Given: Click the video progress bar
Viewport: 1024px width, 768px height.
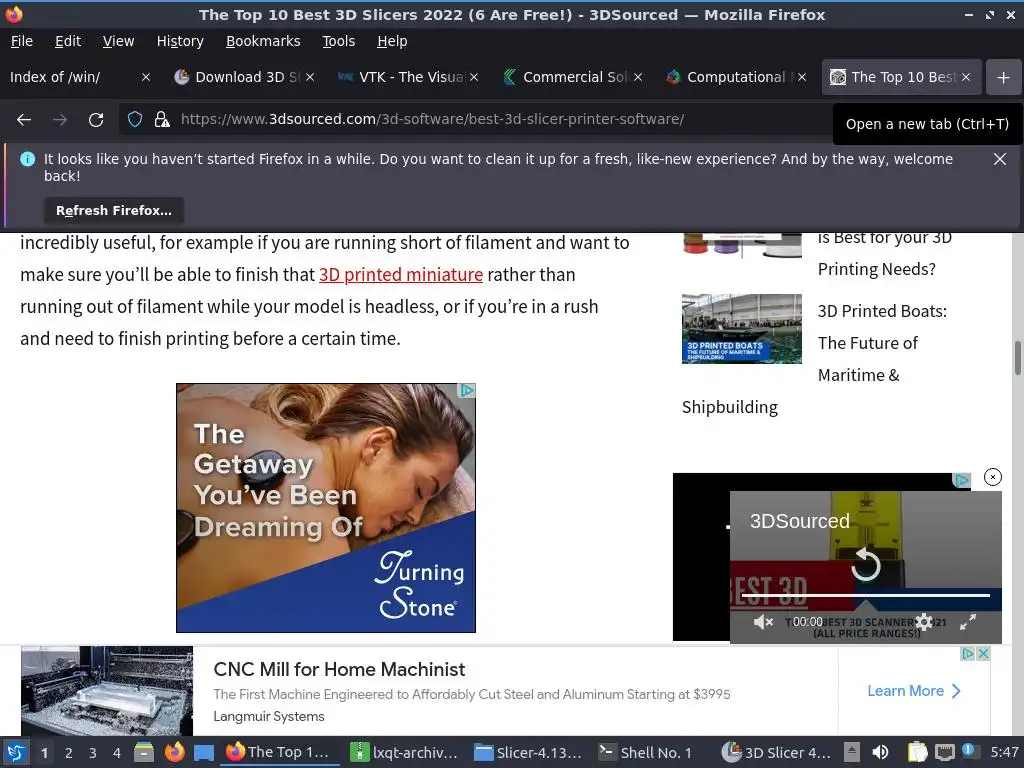Looking at the screenshot, I should point(865,596).
